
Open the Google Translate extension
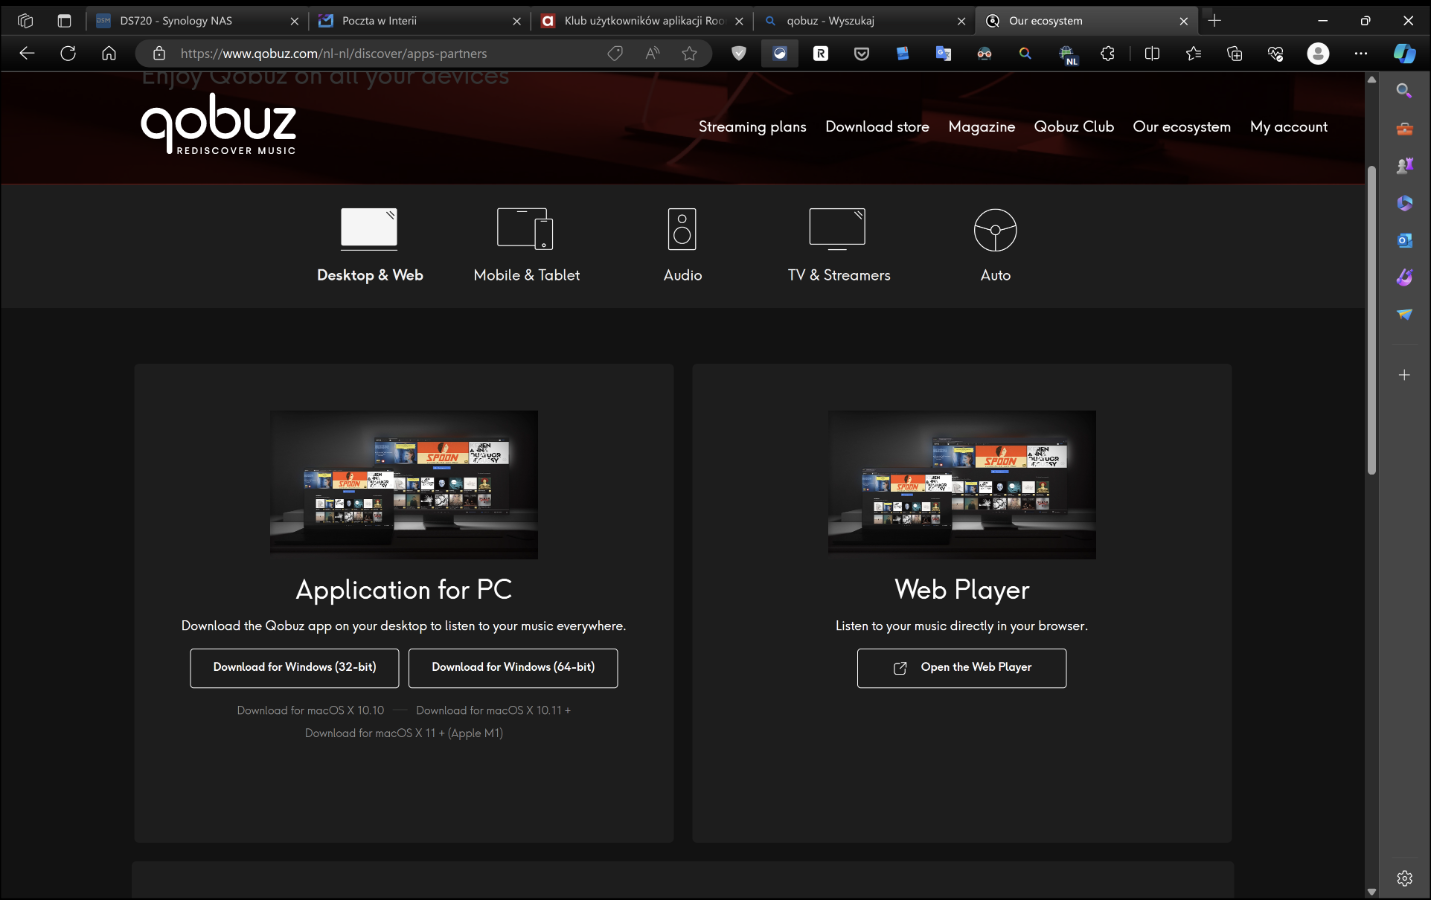click(x=943, y=54)
